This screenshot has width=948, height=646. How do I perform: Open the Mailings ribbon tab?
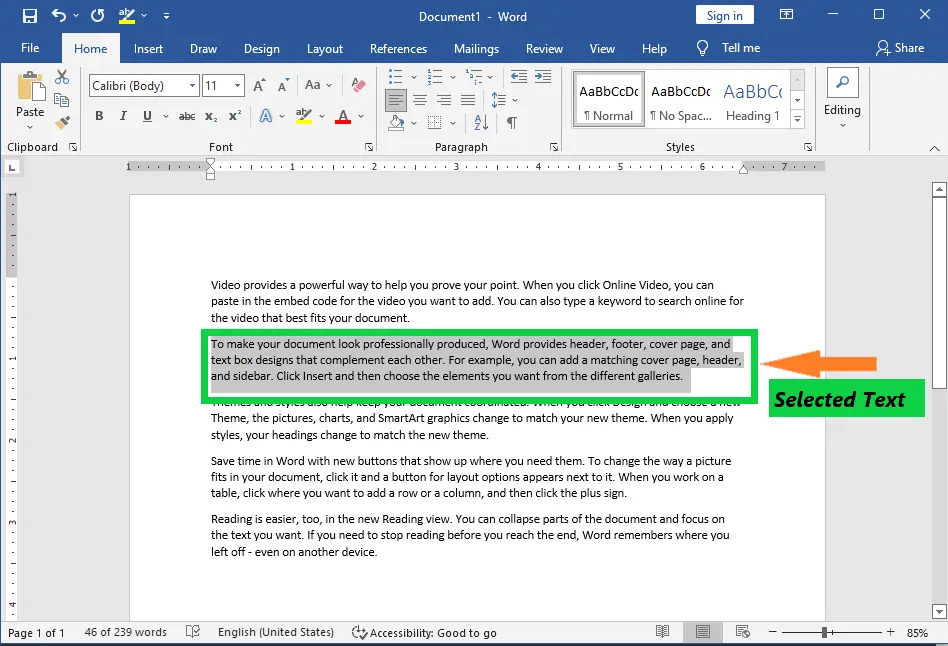(x=476, y=48)
